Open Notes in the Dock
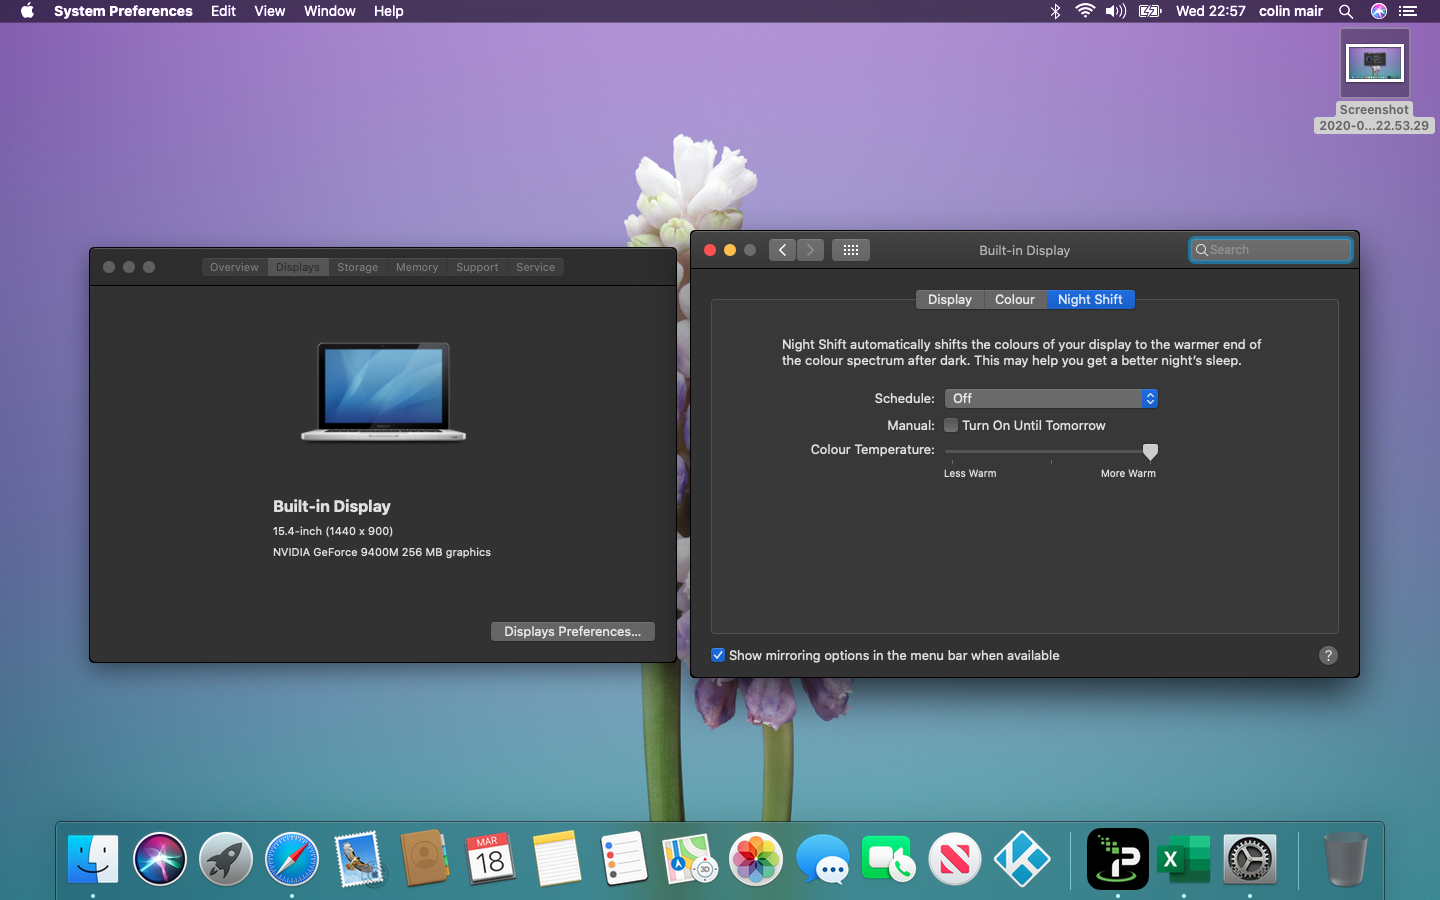 coord(557,859)
